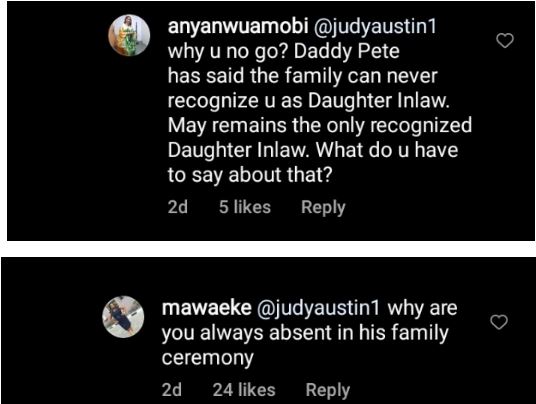
Task: Click 'recognize u as Daughter Inlaw.' line
Action: coord(309,101)
